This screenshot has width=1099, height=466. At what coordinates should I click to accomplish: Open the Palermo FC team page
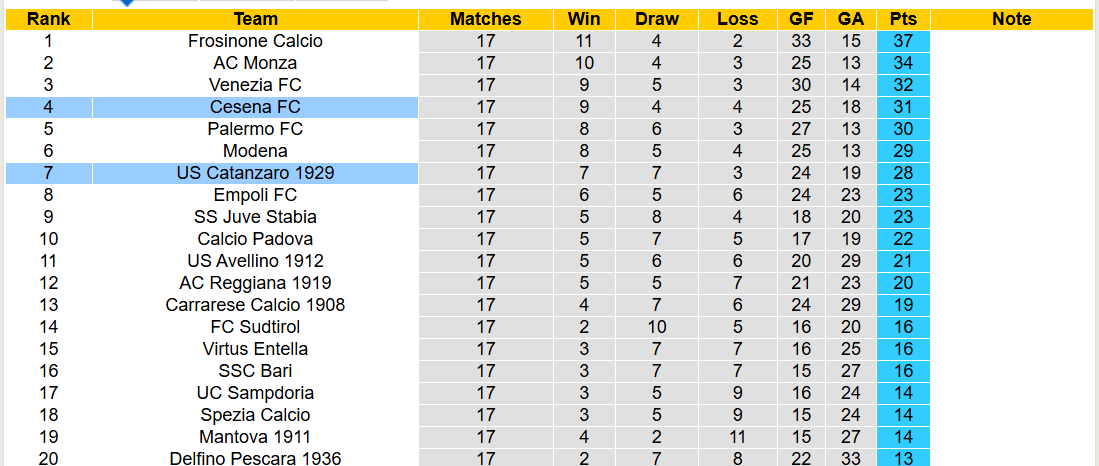tap(255, 129)
